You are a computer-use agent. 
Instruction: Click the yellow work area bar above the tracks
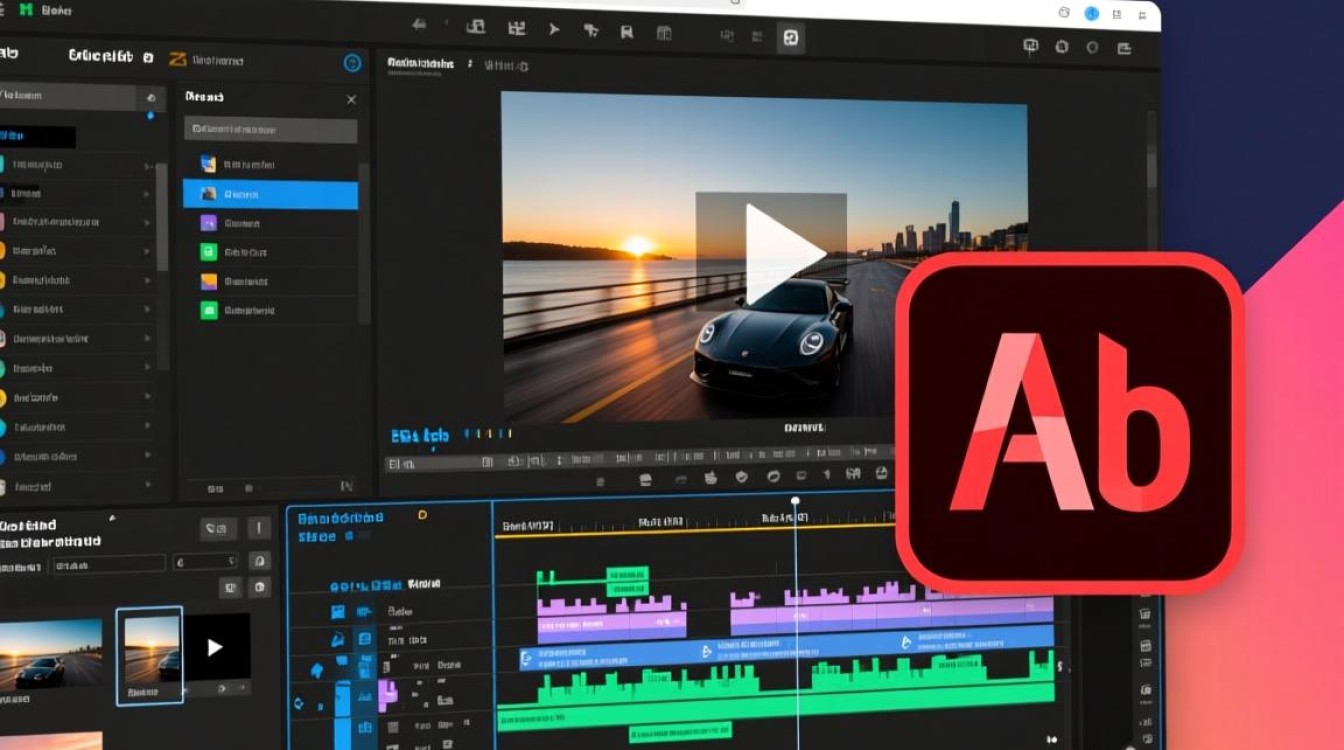694,533
